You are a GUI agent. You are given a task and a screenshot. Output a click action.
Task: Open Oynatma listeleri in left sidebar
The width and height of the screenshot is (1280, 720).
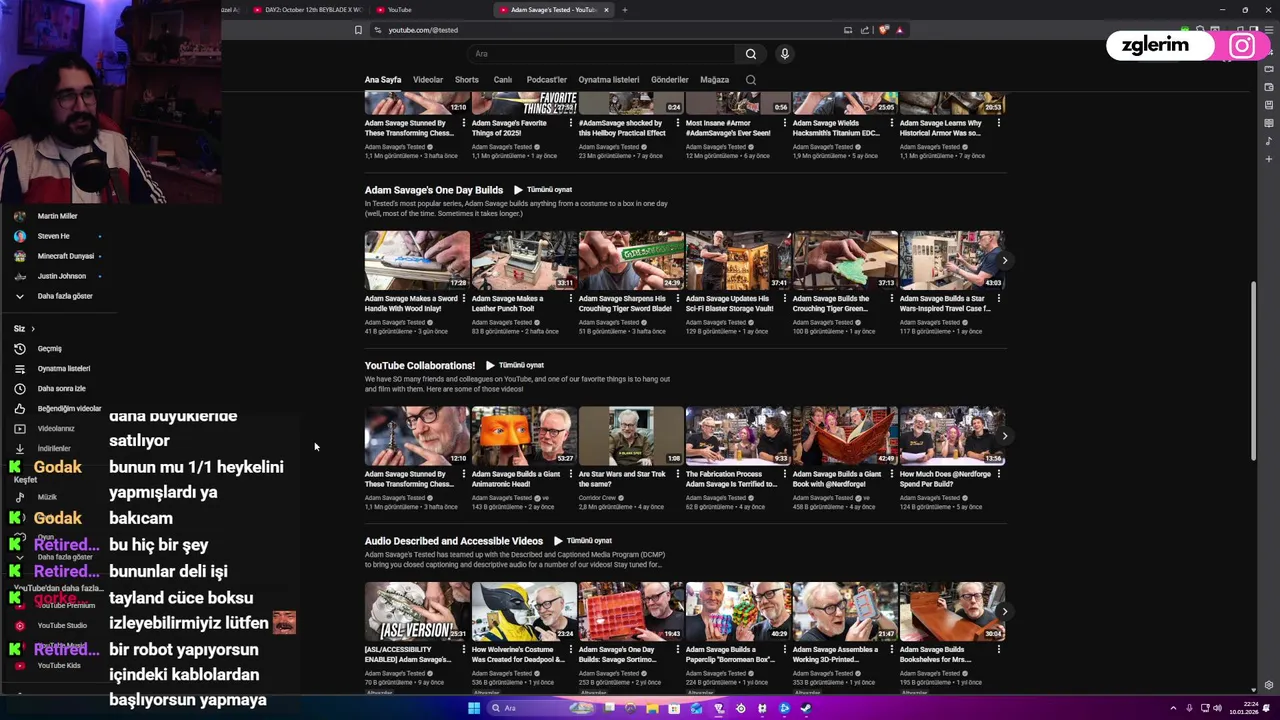click(52, 369)
